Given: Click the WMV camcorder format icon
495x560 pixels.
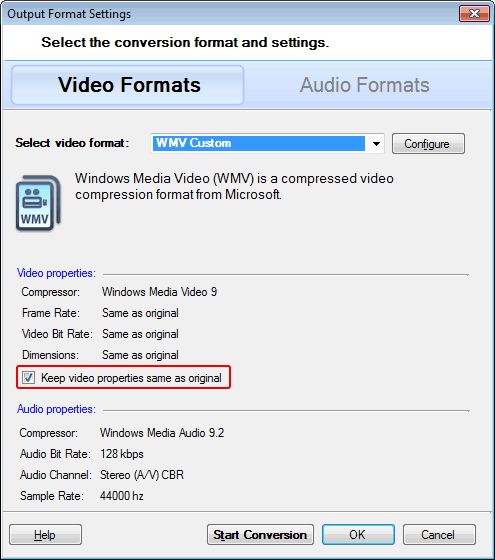Looking at the screenshot, I should 38,203.
